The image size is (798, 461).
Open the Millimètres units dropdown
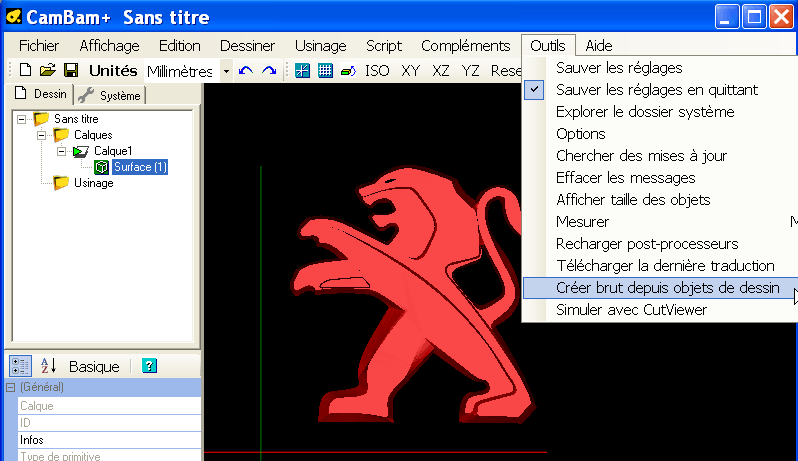pyautogui.click(x=226, y=71)
